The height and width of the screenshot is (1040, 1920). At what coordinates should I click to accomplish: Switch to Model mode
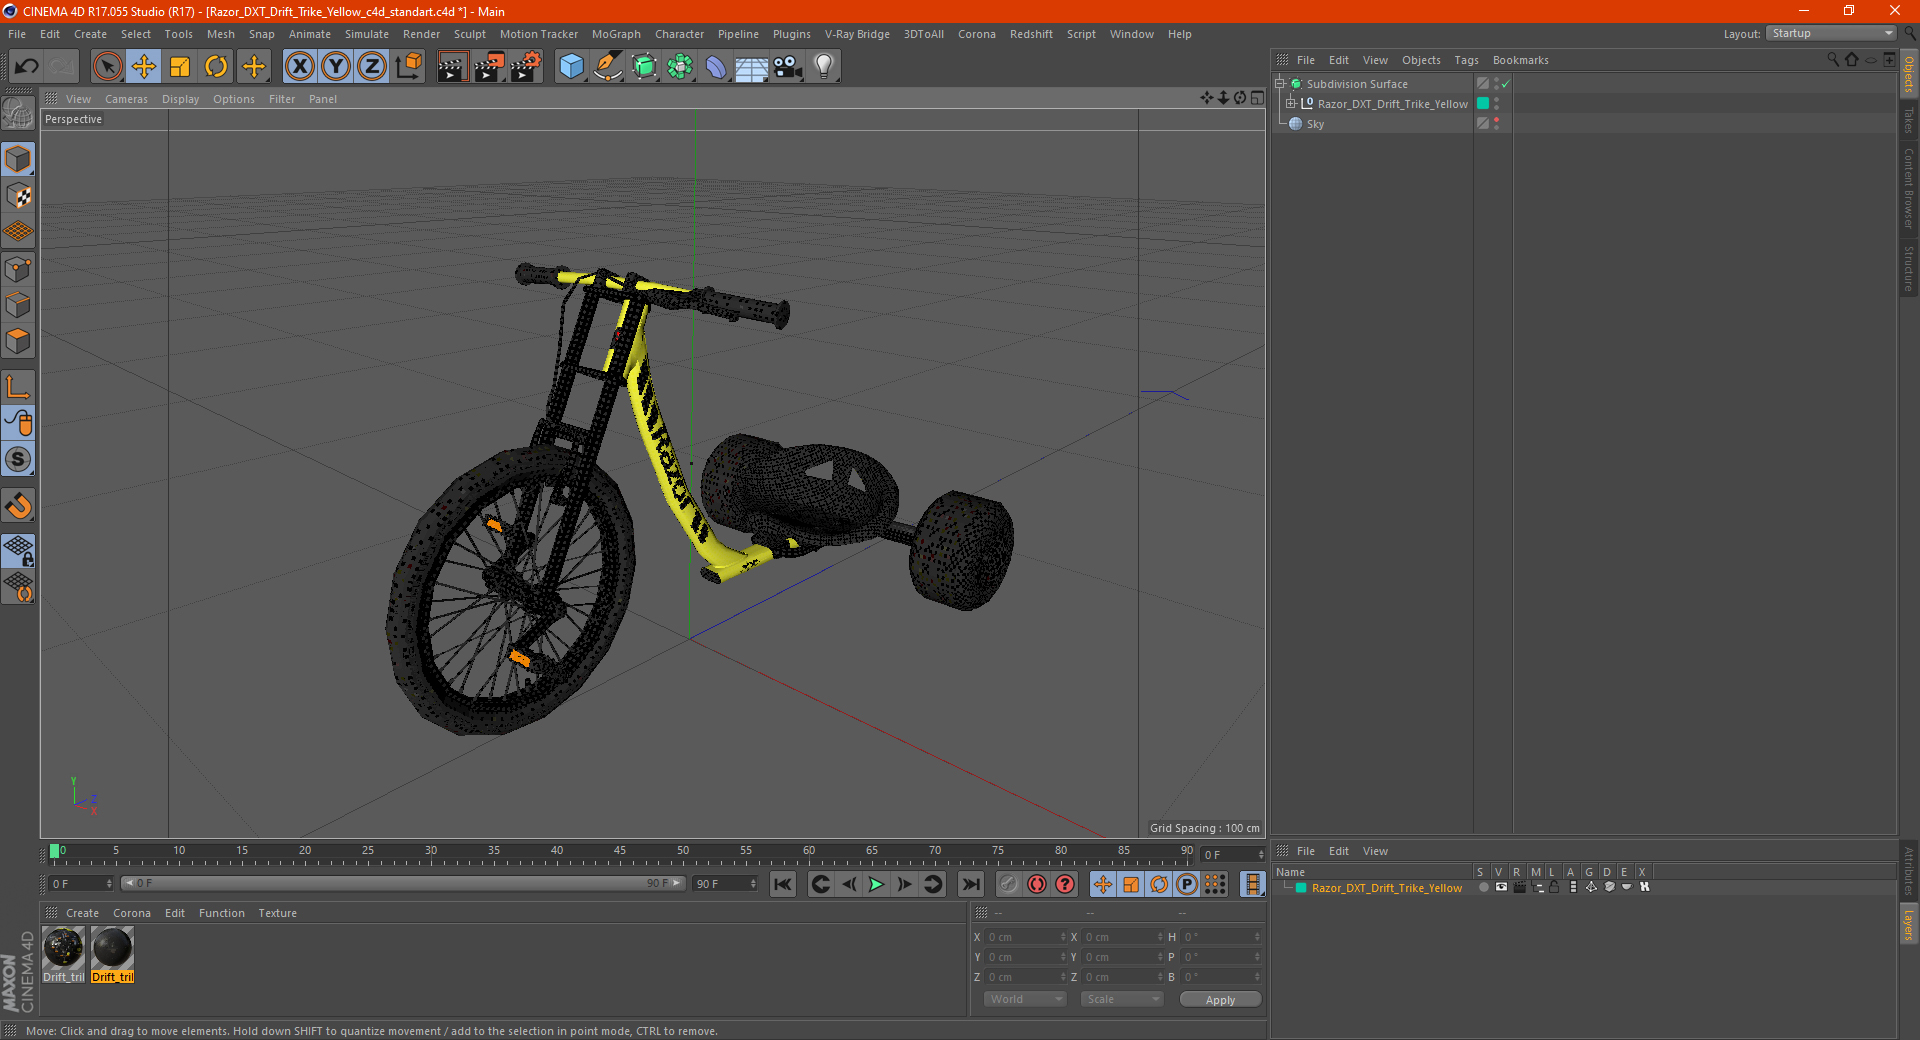coord(18,160)
